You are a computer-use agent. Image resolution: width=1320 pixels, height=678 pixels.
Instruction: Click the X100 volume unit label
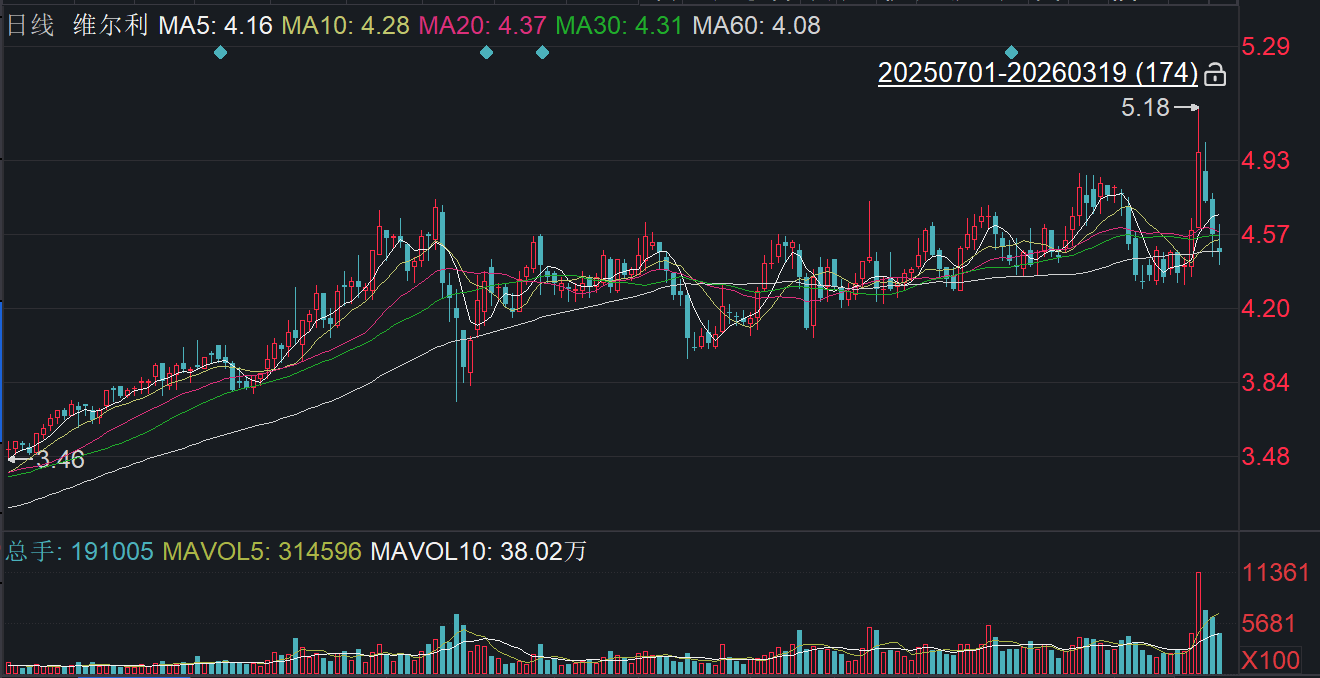click(1271, 660)
